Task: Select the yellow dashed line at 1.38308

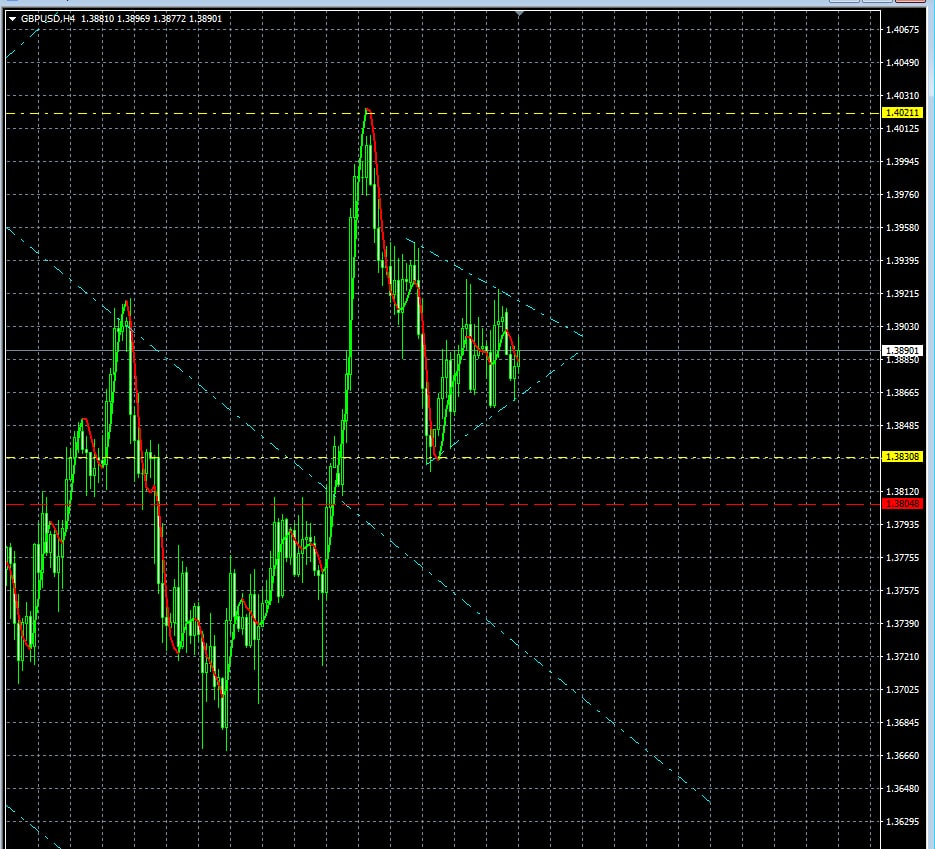Action: click(443, 457)
